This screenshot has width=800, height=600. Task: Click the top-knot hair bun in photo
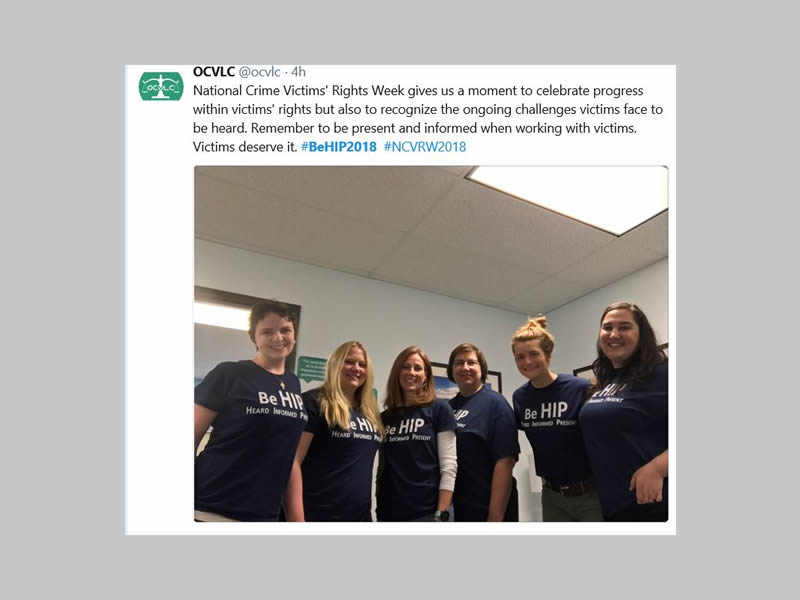coord(537,322)
